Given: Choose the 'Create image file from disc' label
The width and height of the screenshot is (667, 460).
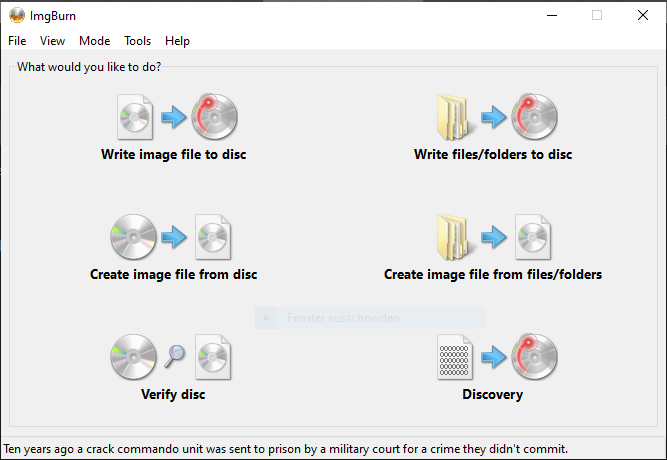Looking at the screenshot, I should (174, 274).
